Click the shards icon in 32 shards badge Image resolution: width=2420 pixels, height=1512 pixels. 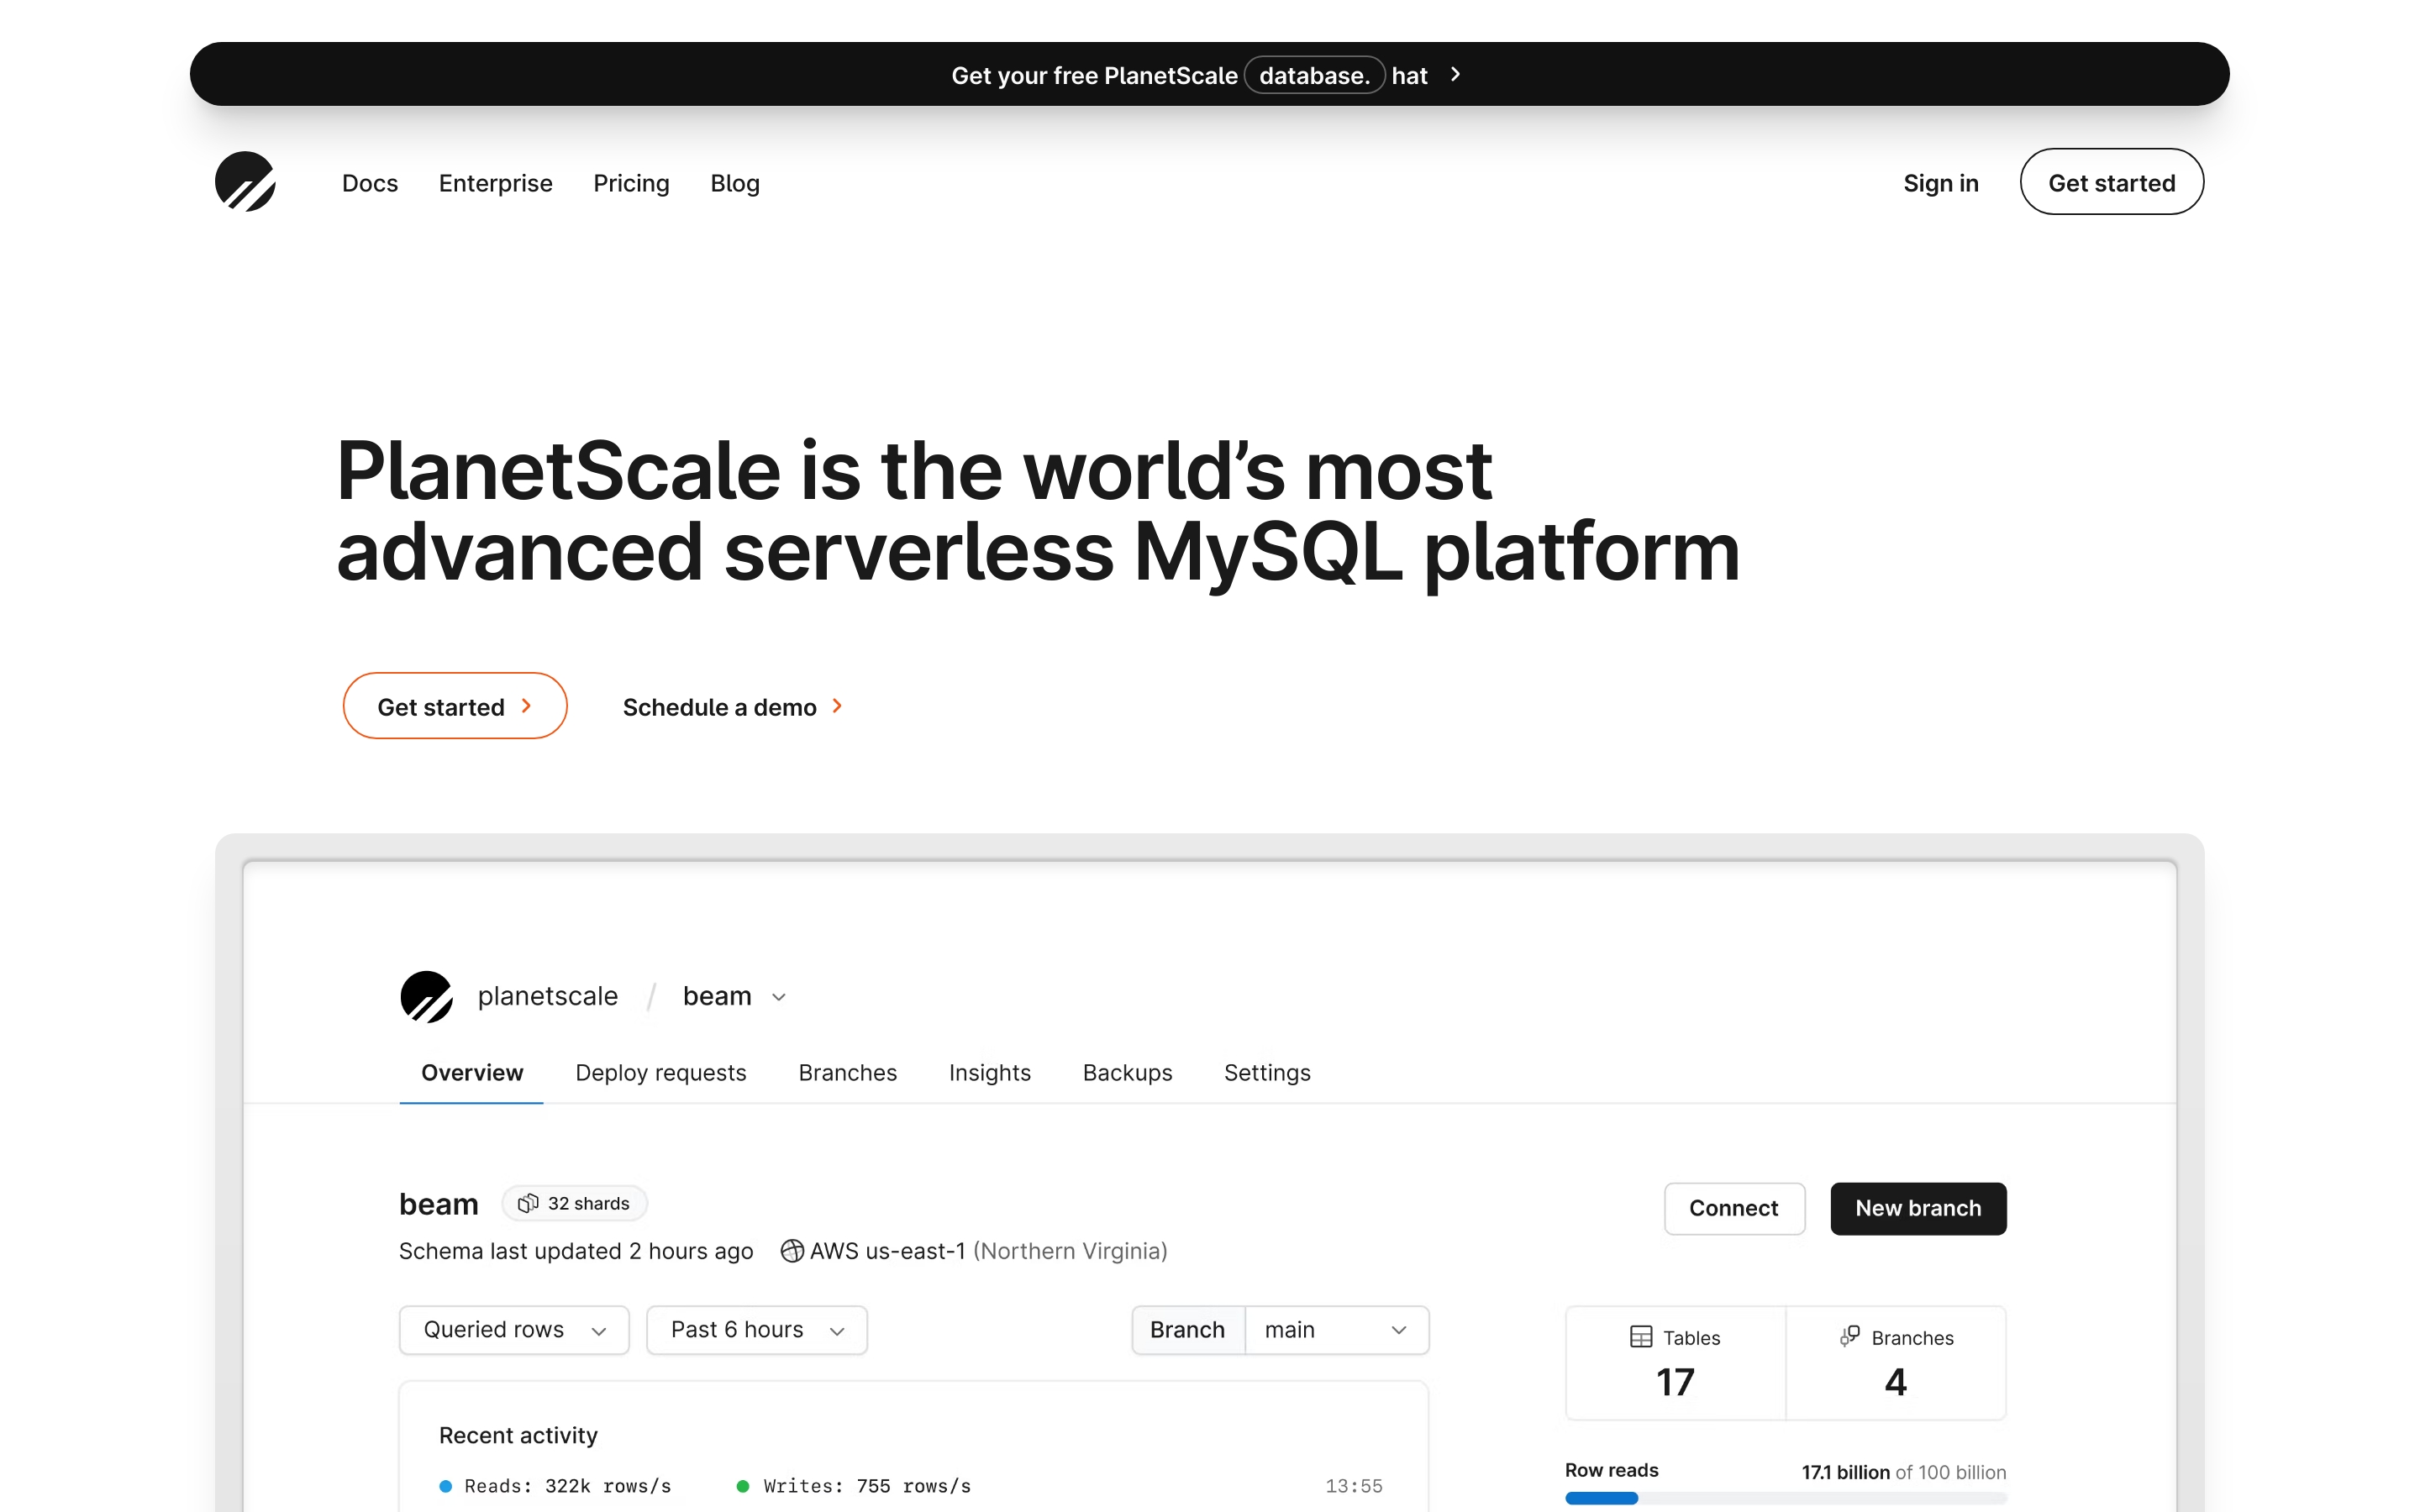tap(528, 1203)
